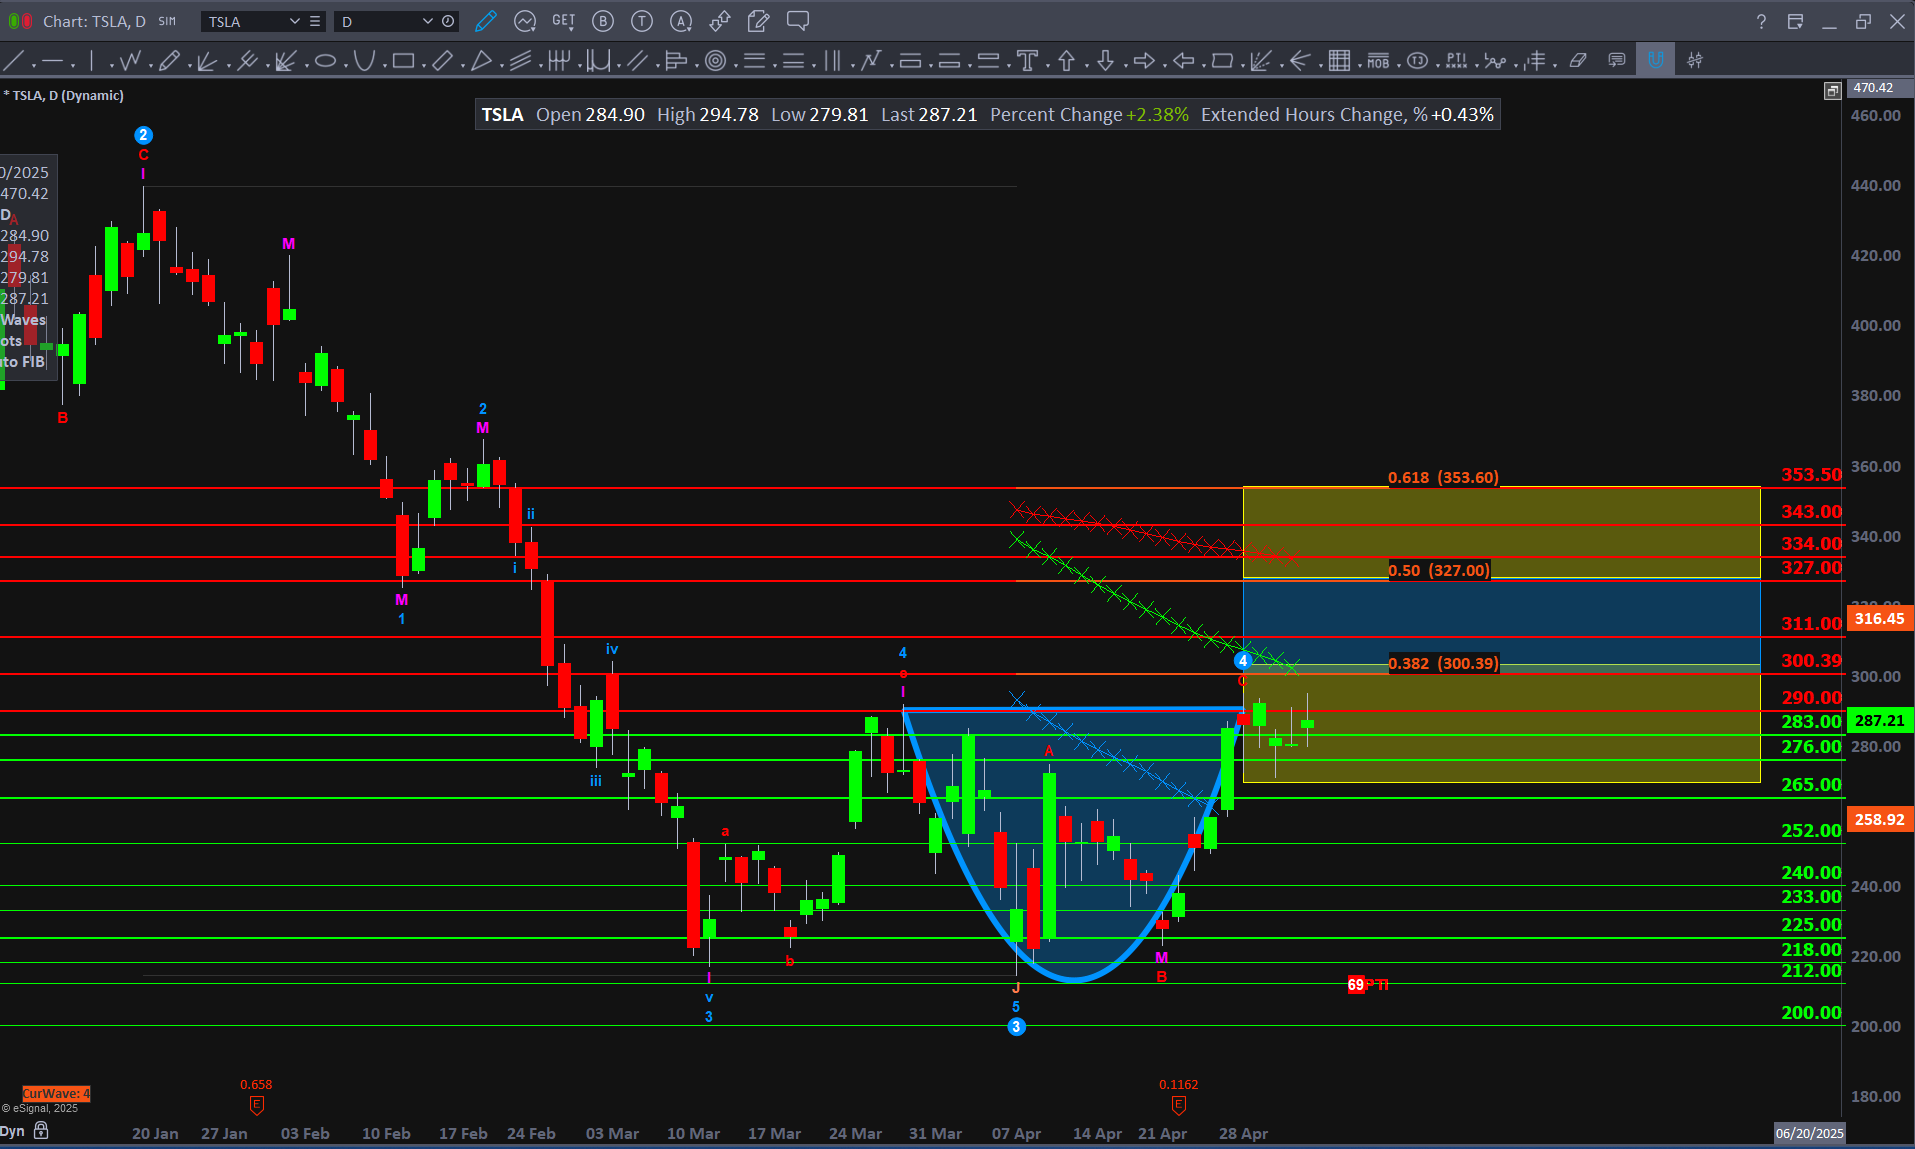
Task: Toggle the blue pencil drawing mode
Action: 486,21
